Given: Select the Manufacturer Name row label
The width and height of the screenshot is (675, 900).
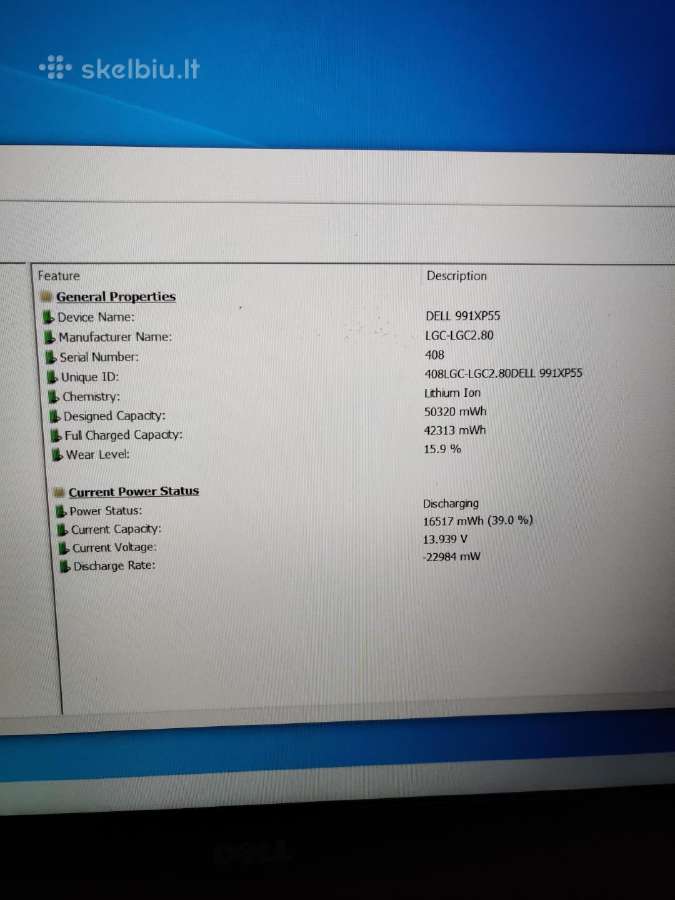Looking at the screenshot, I should [x=115, y=337].
